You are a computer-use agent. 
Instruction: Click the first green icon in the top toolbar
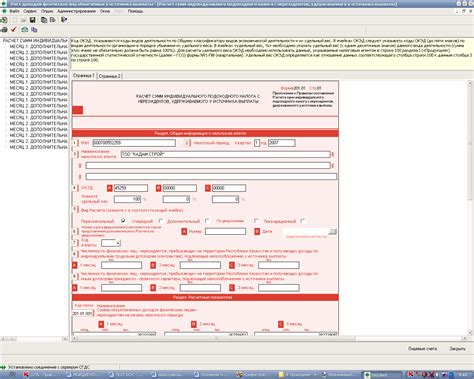tap(4, 20)
